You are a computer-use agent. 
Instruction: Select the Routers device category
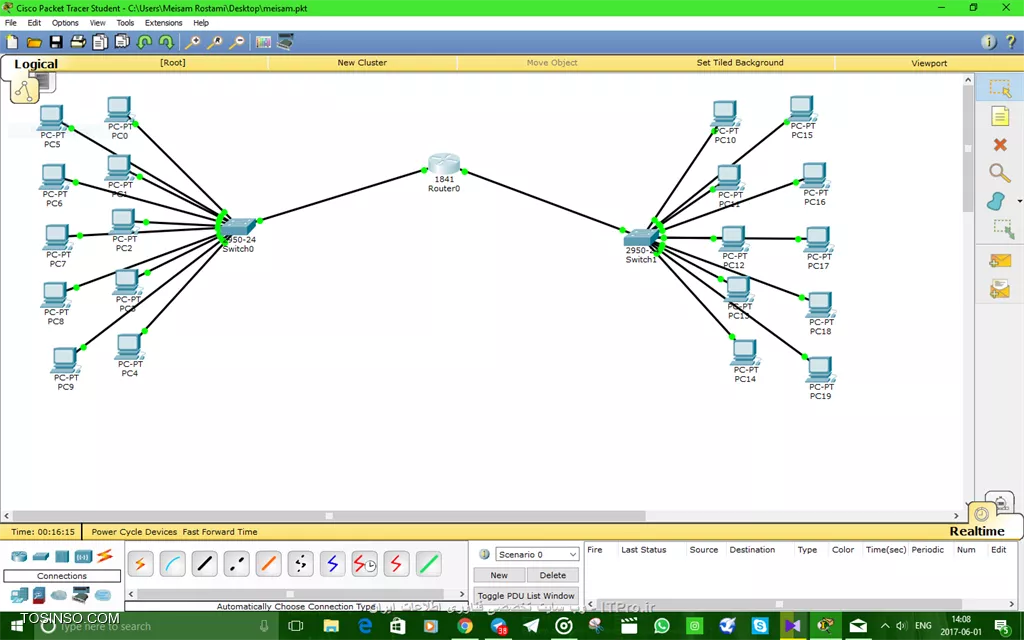click(19, 556)
